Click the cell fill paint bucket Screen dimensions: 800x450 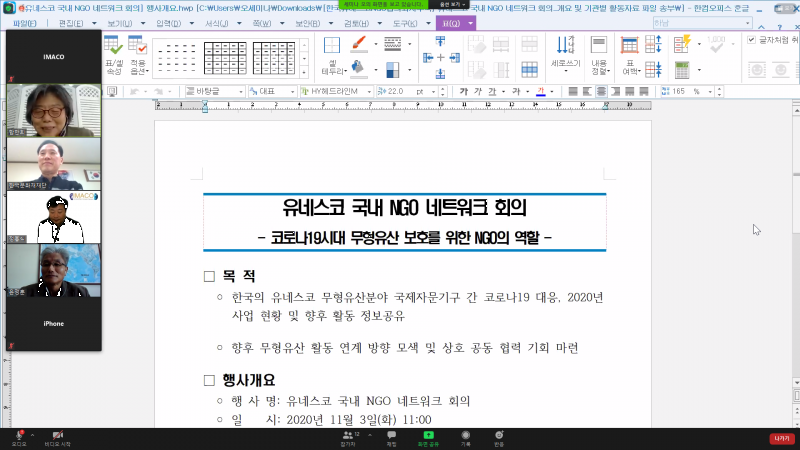(359, 68)
